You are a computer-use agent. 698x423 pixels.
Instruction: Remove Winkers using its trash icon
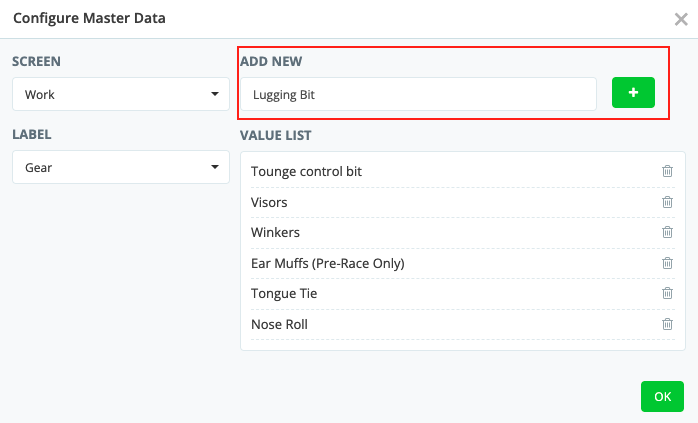pos(667,232)
